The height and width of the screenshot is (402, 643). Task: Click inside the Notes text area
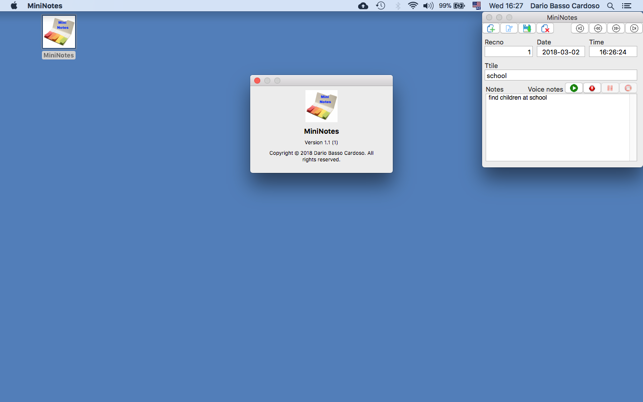pyautogui.click(x=558, y=128)
